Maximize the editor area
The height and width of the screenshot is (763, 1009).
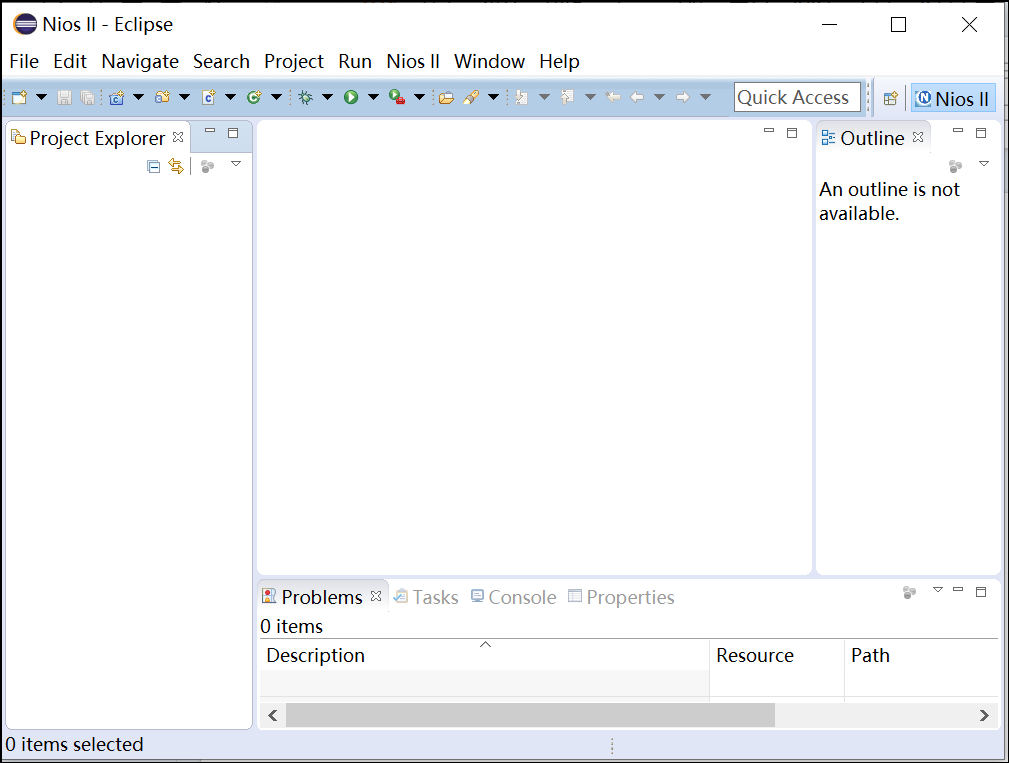[792, 133]
